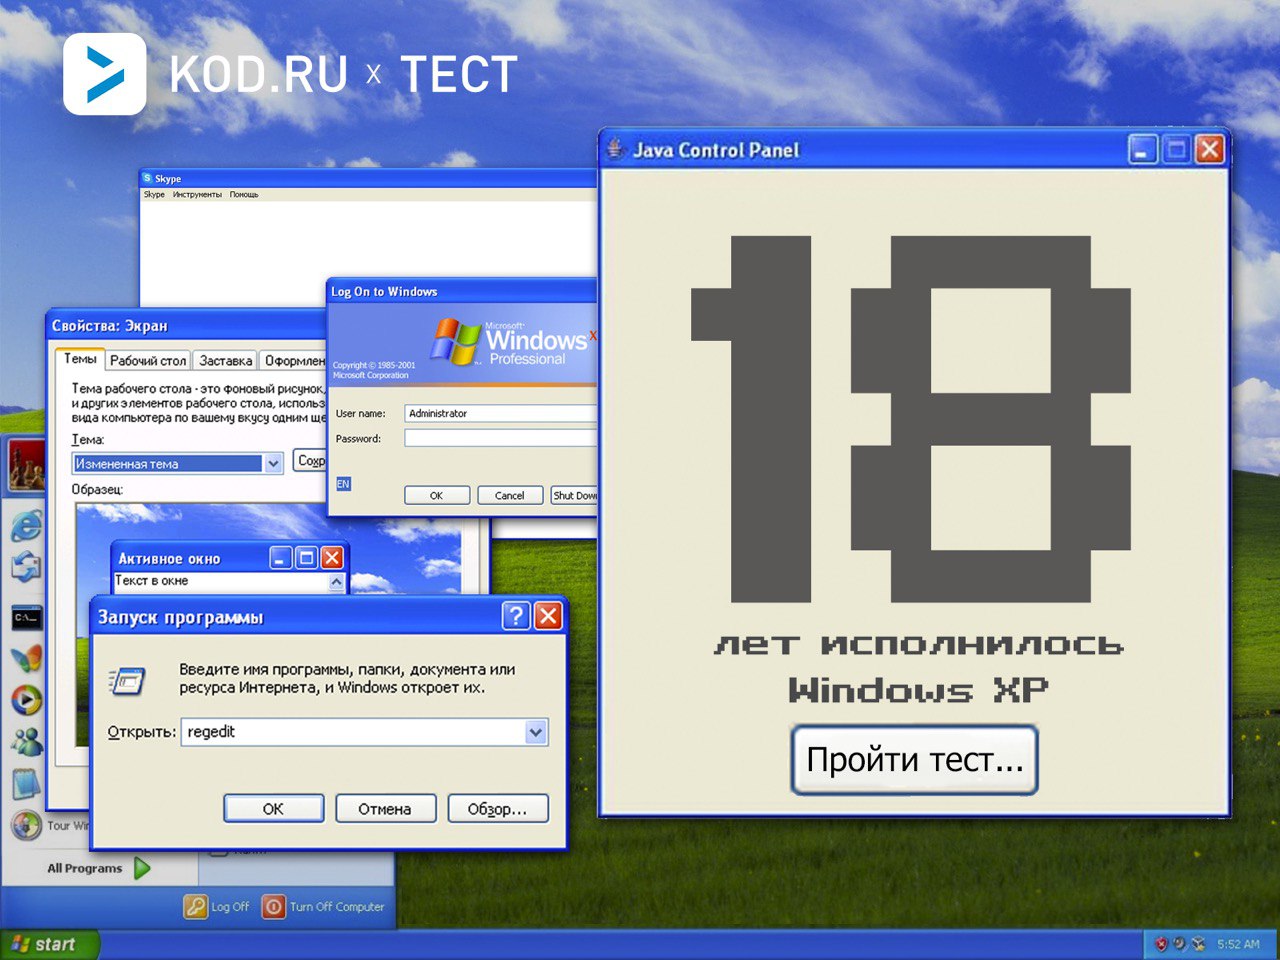Click the chess user picture in Start menu
The height and width of the screenshot is (960, 1280).
(x=26, y=464)
